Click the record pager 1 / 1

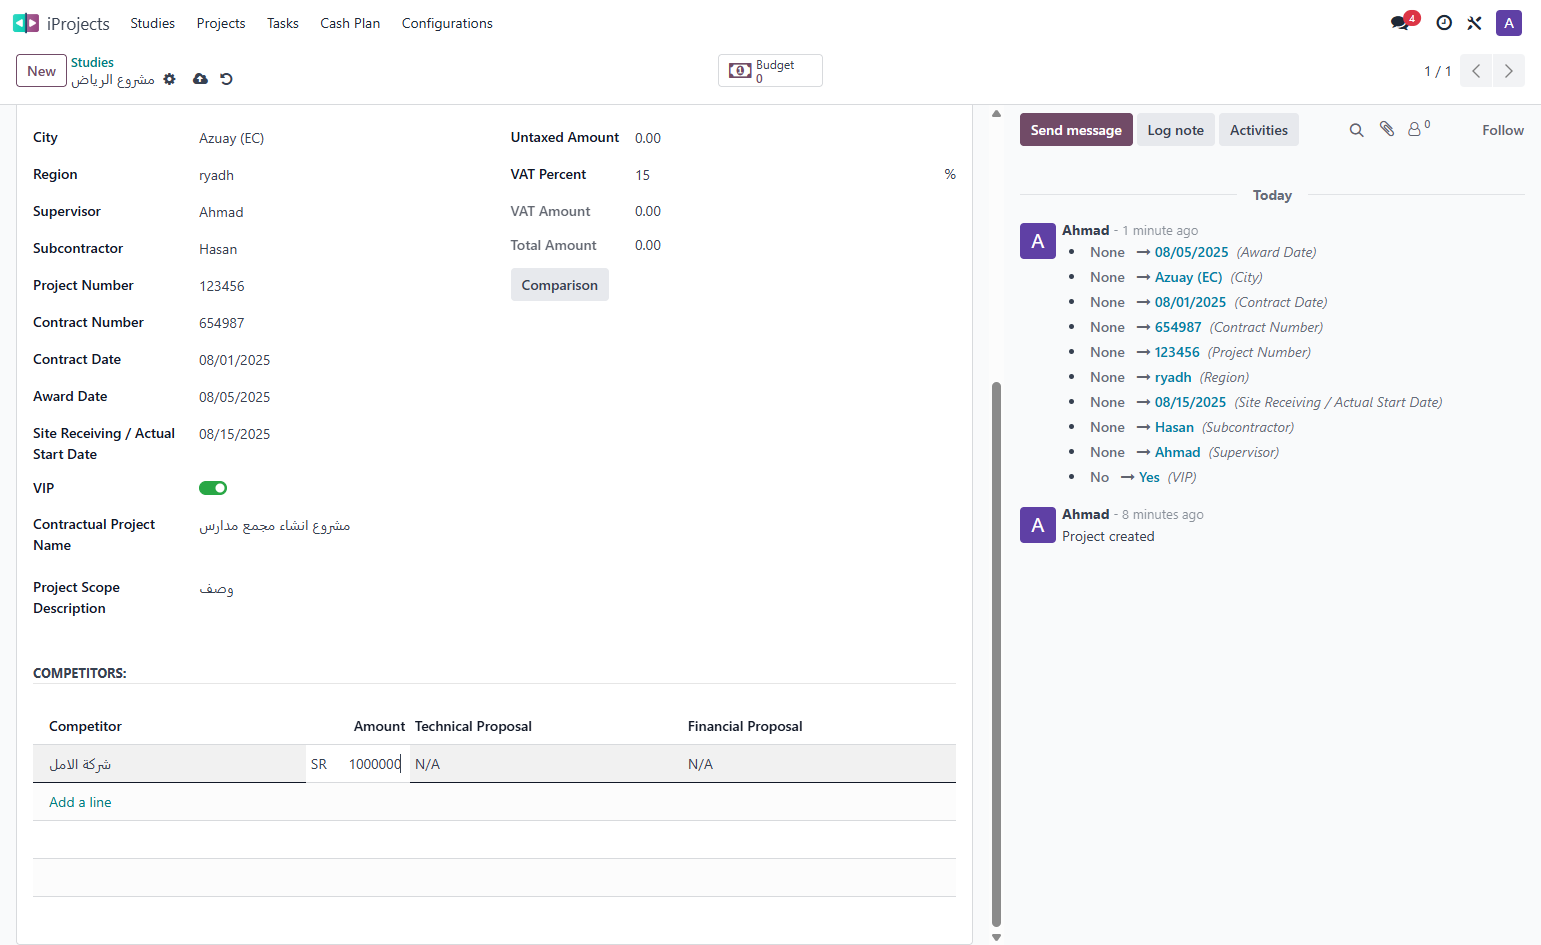click(x=1437, y=71)
